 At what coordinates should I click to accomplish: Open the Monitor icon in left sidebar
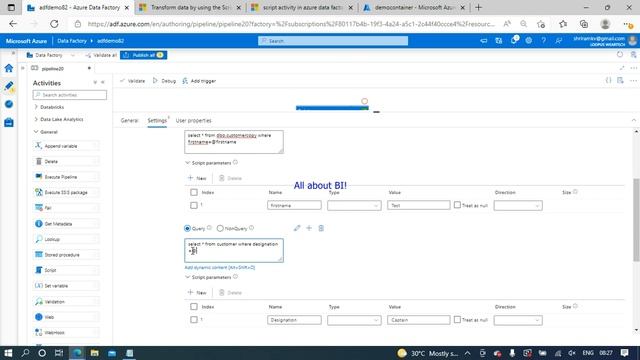click(x=9, y=104)
